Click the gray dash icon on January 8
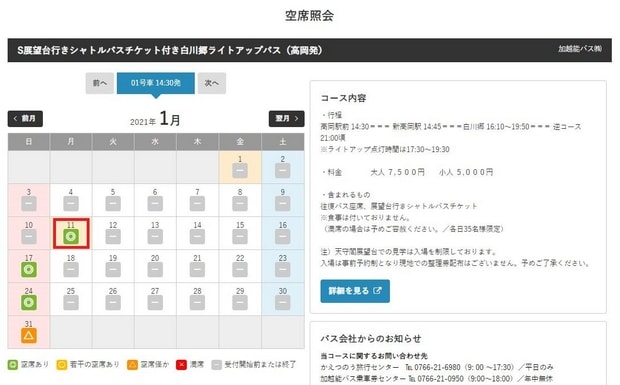Screen dimensions: 620x385 [240, 204]
